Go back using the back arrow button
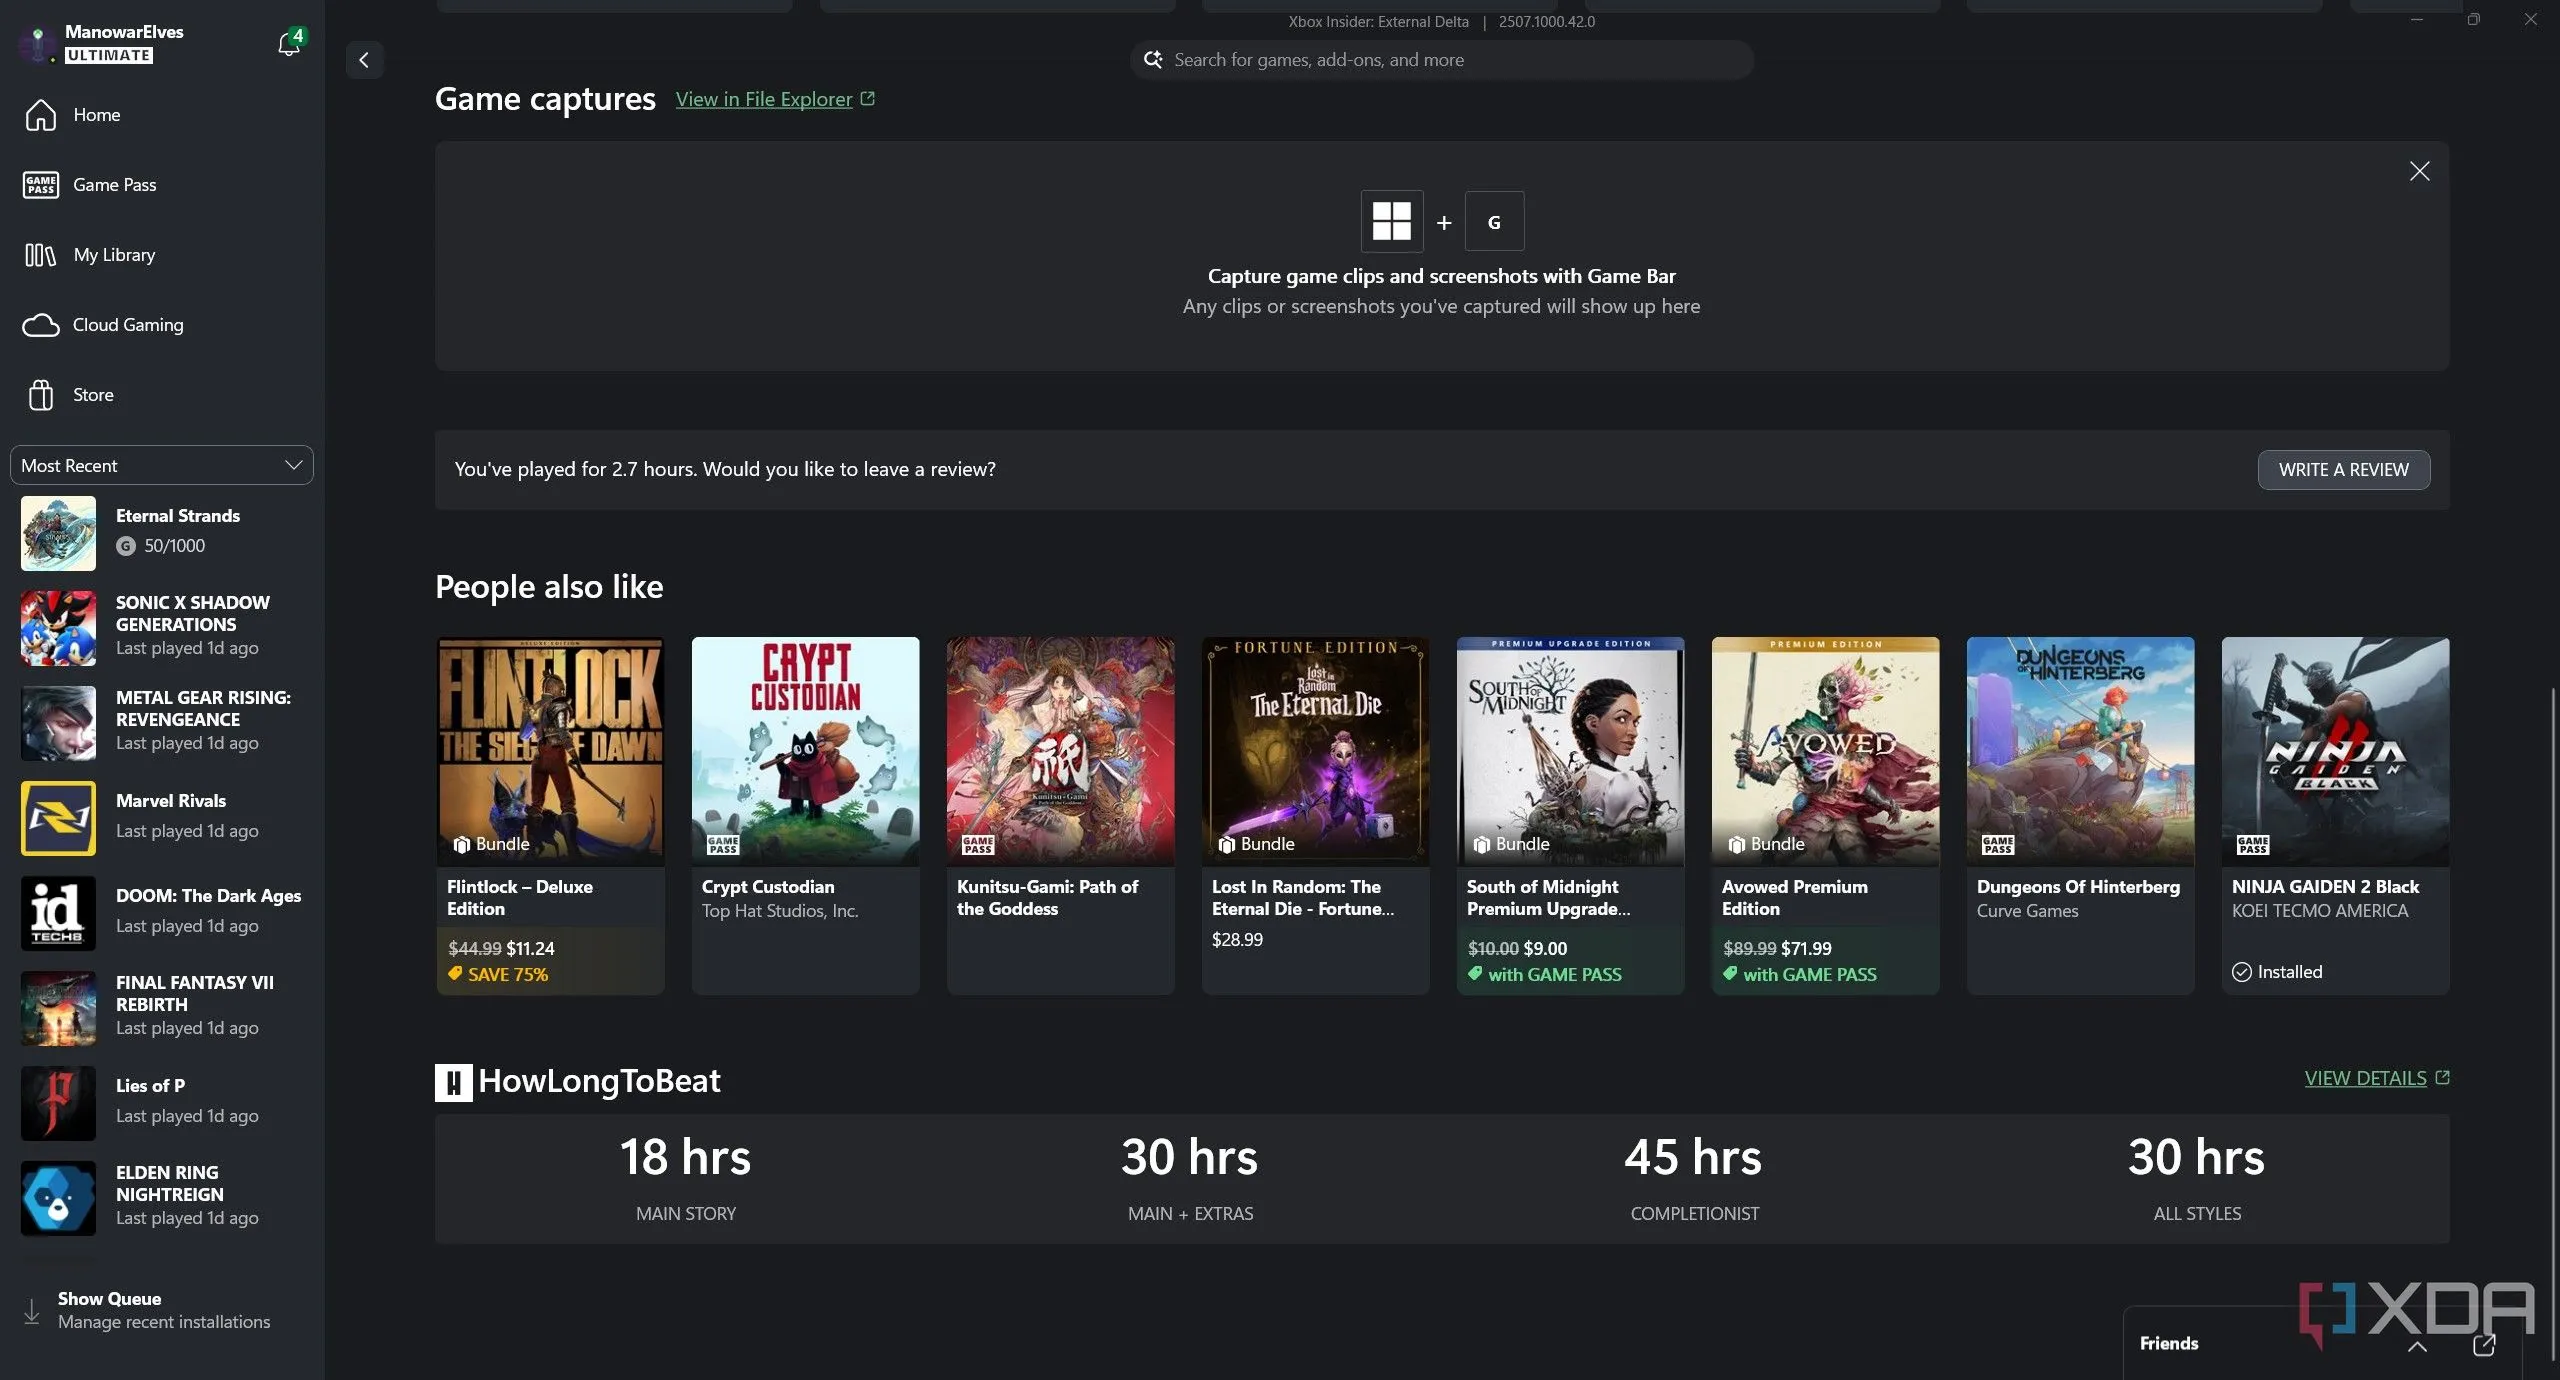Viewport: 2560px width, 1380px height. (x=364, y=60)
